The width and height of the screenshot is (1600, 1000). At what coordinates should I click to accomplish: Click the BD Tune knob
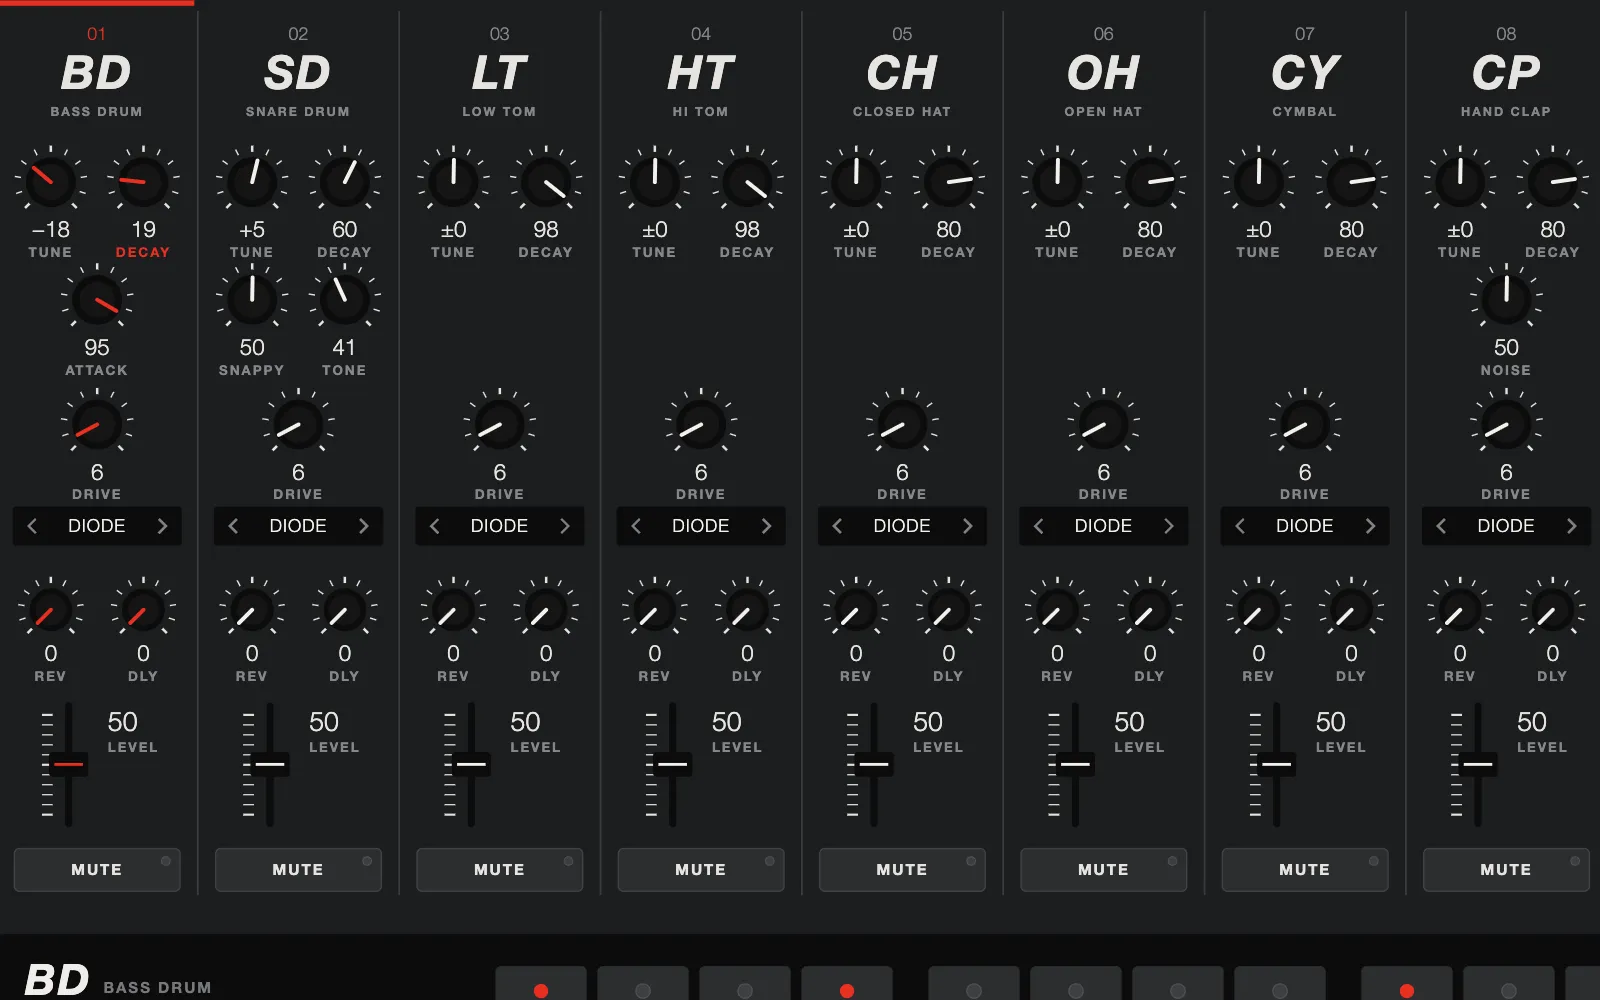(x=50, y=182)
